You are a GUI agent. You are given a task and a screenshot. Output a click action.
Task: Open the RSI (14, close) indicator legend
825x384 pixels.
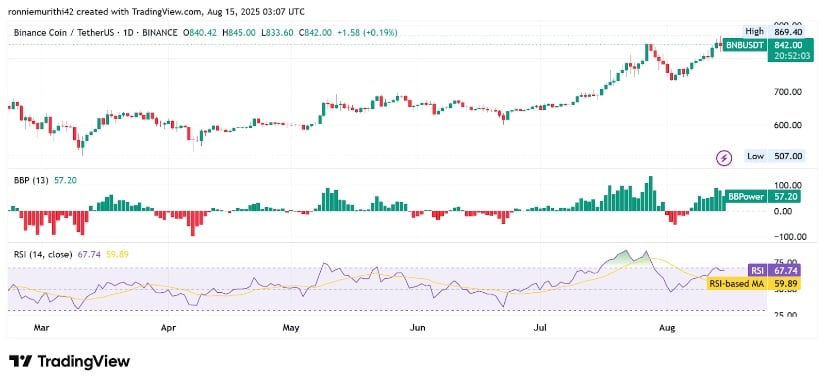click(x=42, y=254)
